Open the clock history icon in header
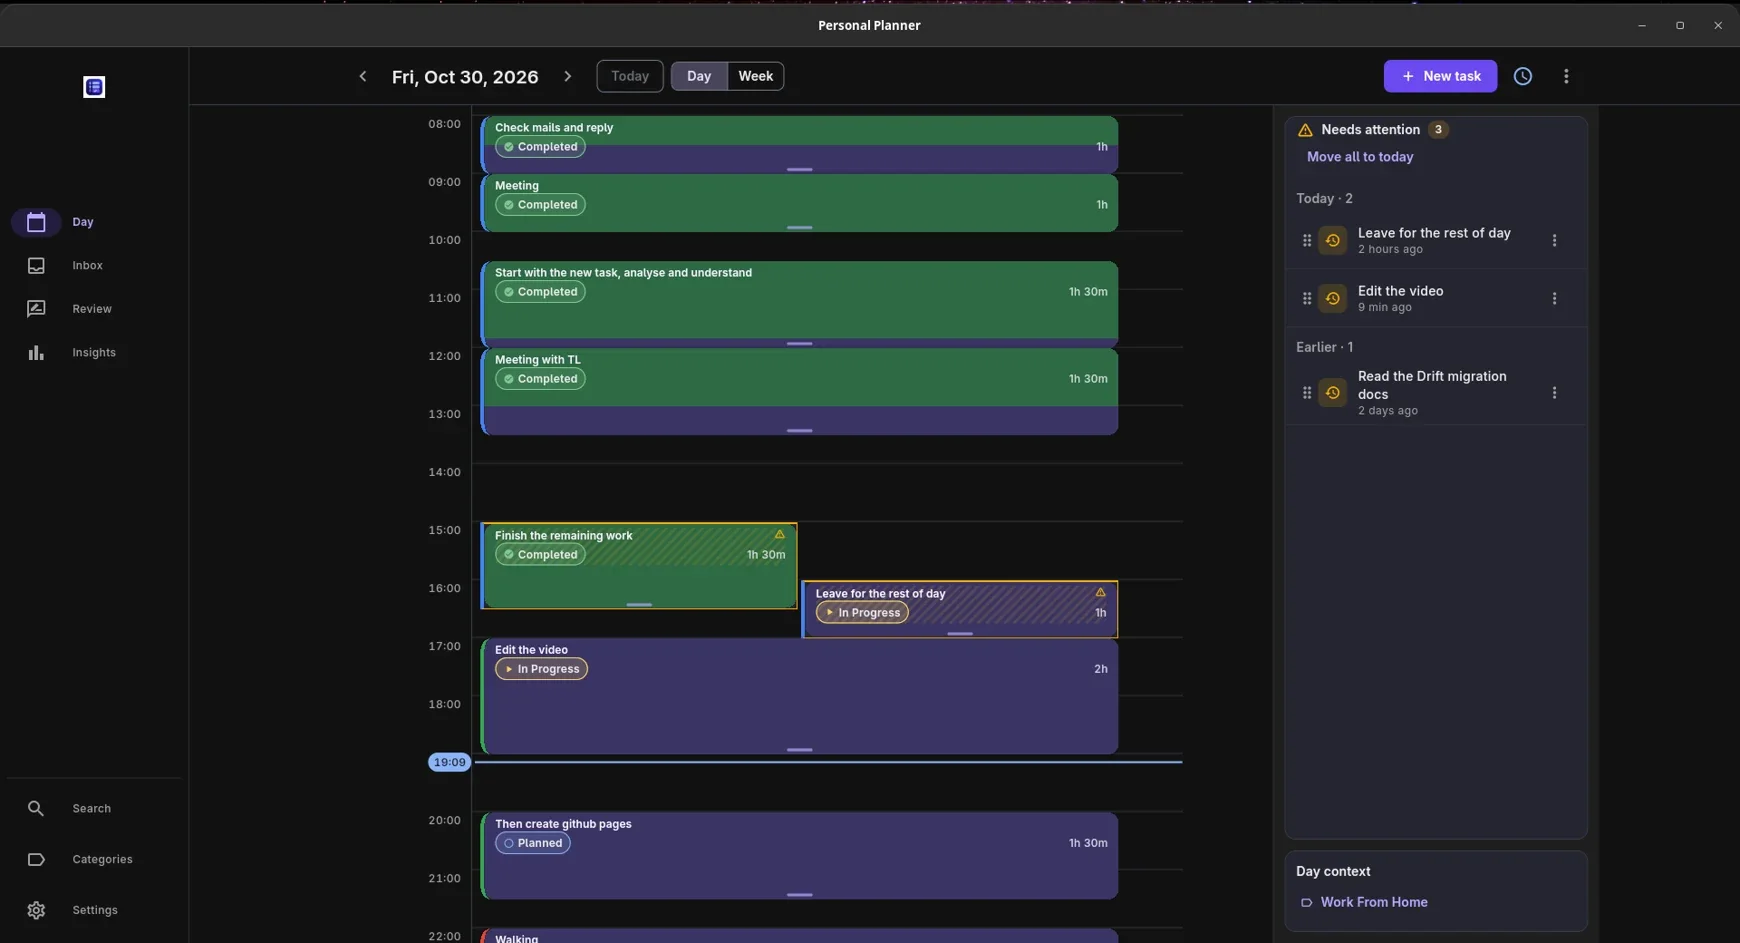Screen dimensions: 1740x943 [x=1522, y=76]
